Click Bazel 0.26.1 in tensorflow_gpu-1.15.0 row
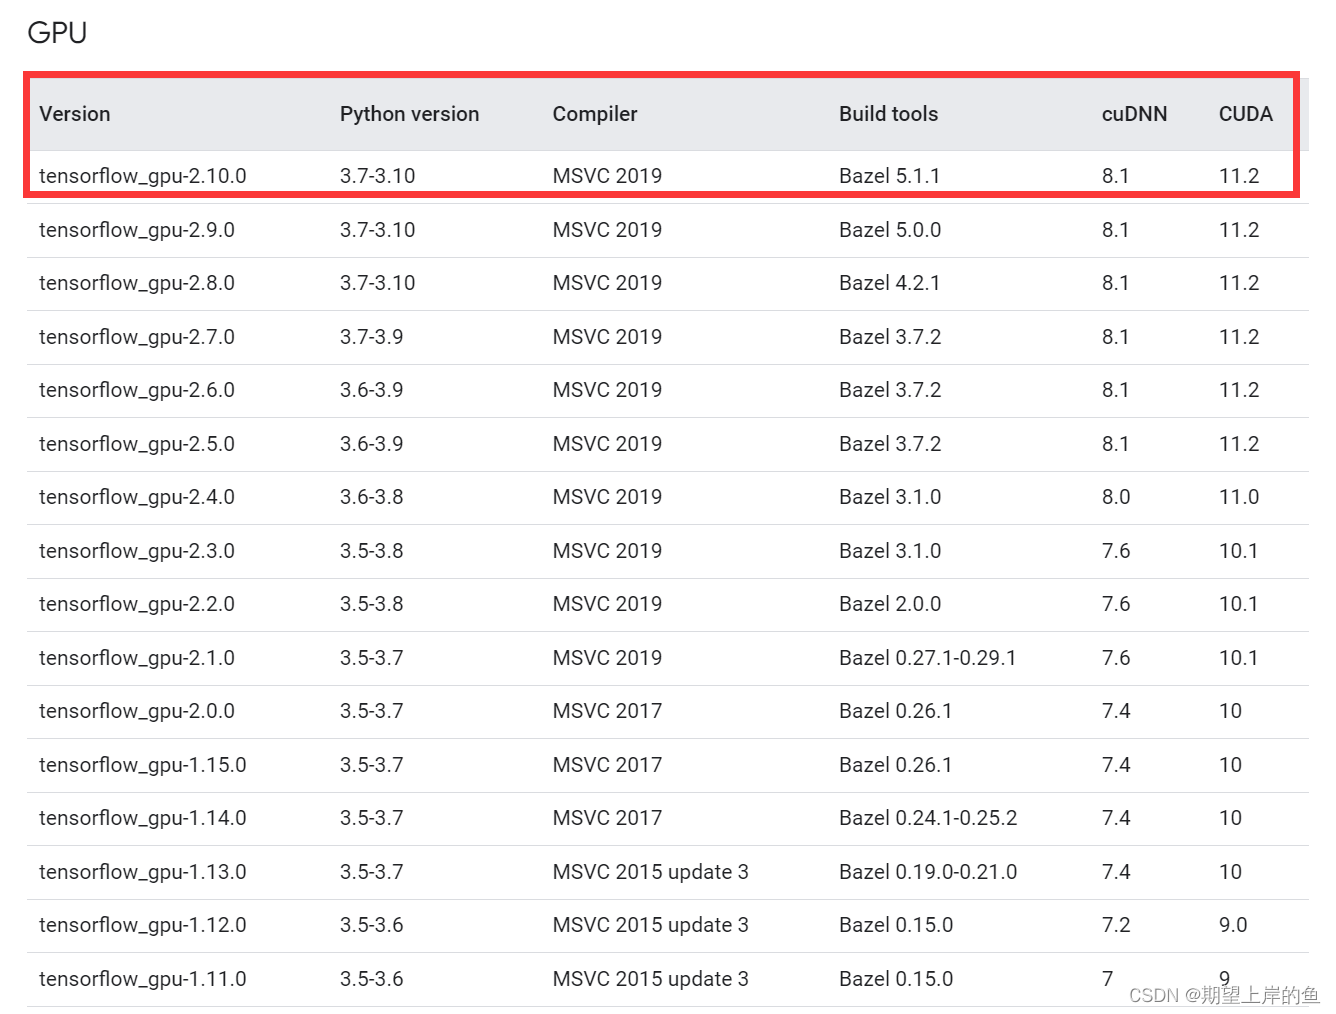 click(x=896, y=765)
